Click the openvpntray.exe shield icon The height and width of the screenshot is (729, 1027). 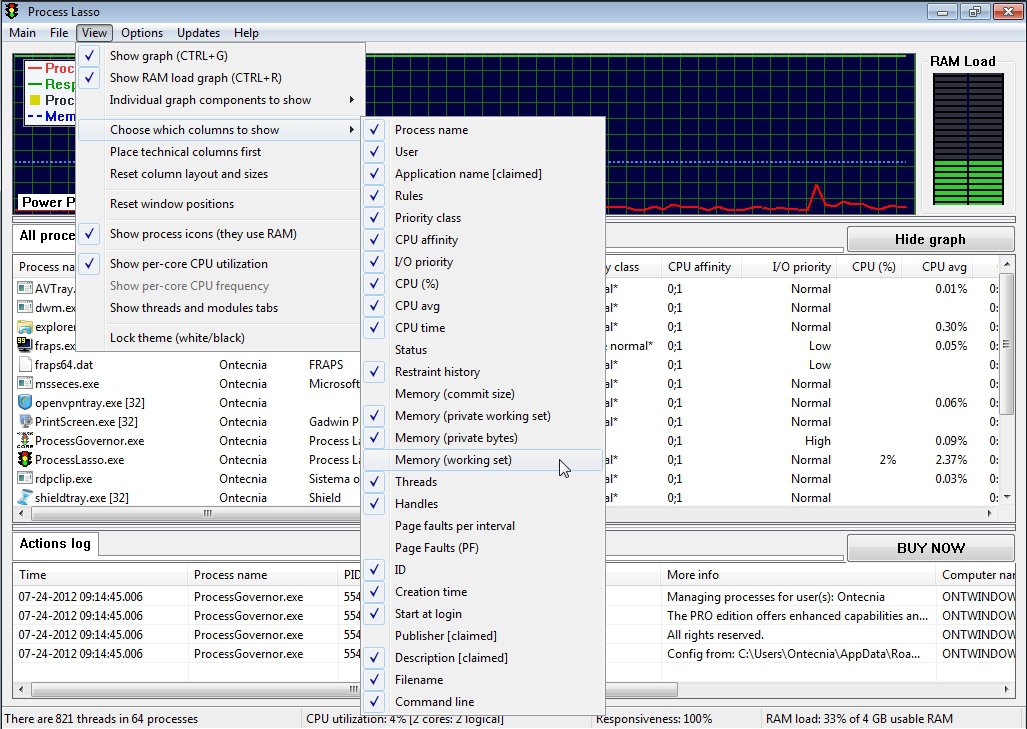(25, 402)
